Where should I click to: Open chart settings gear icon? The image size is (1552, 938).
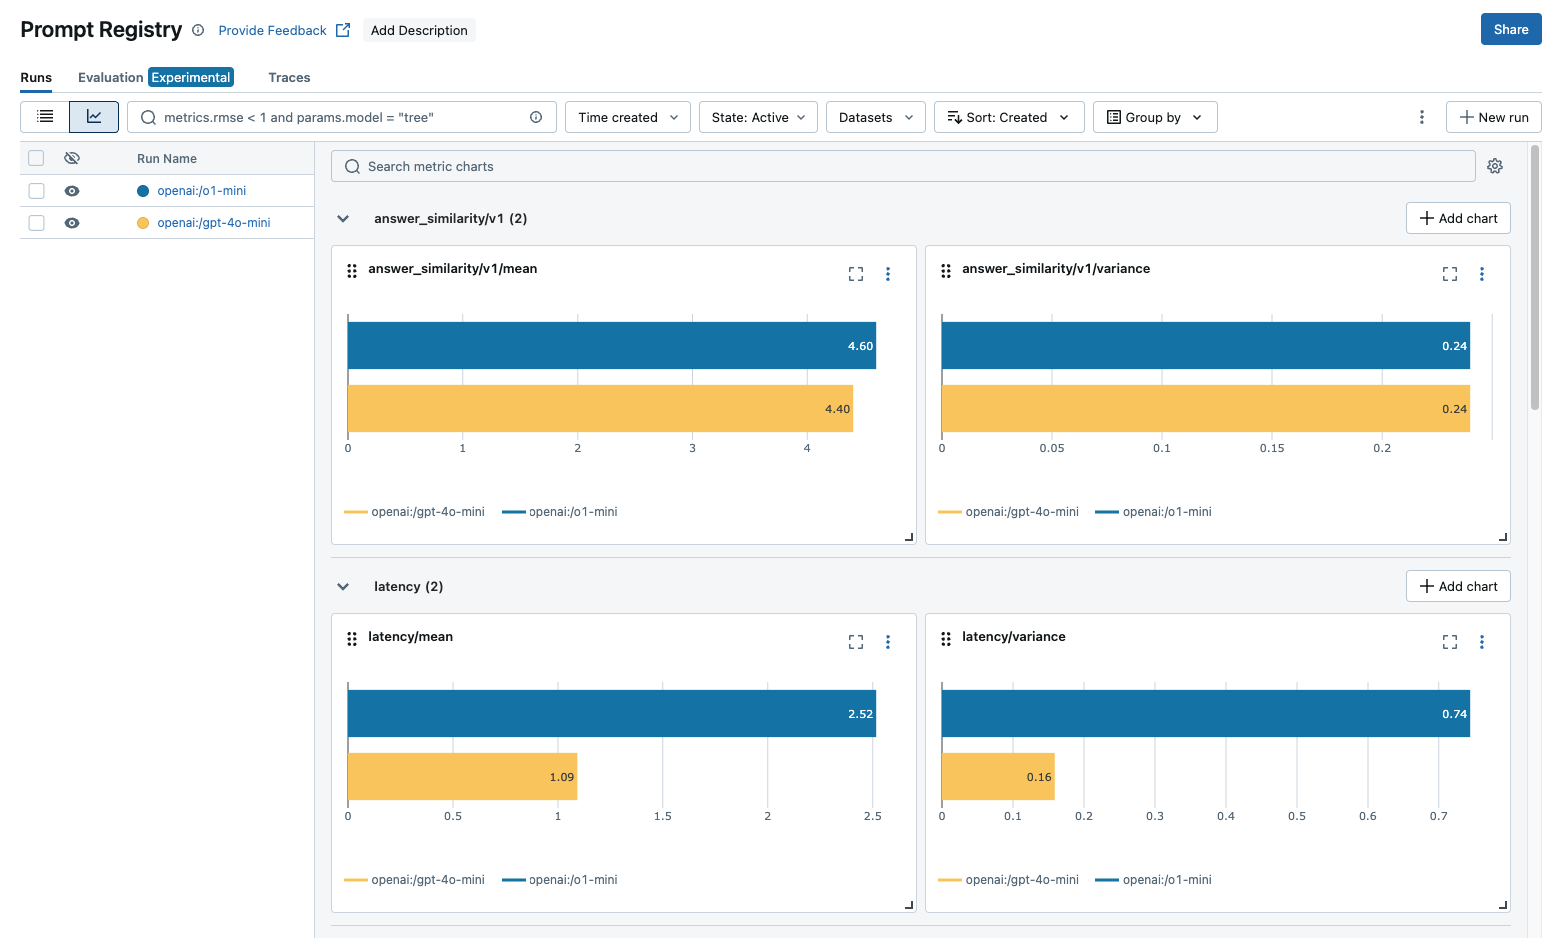pyautogui.click(x=1494, y=166)
